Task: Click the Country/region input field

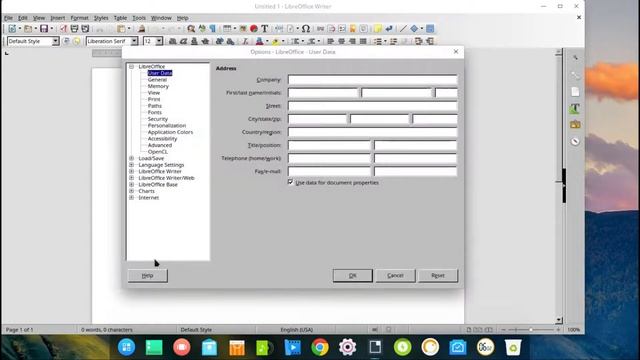Action: (x=373, y=132)
